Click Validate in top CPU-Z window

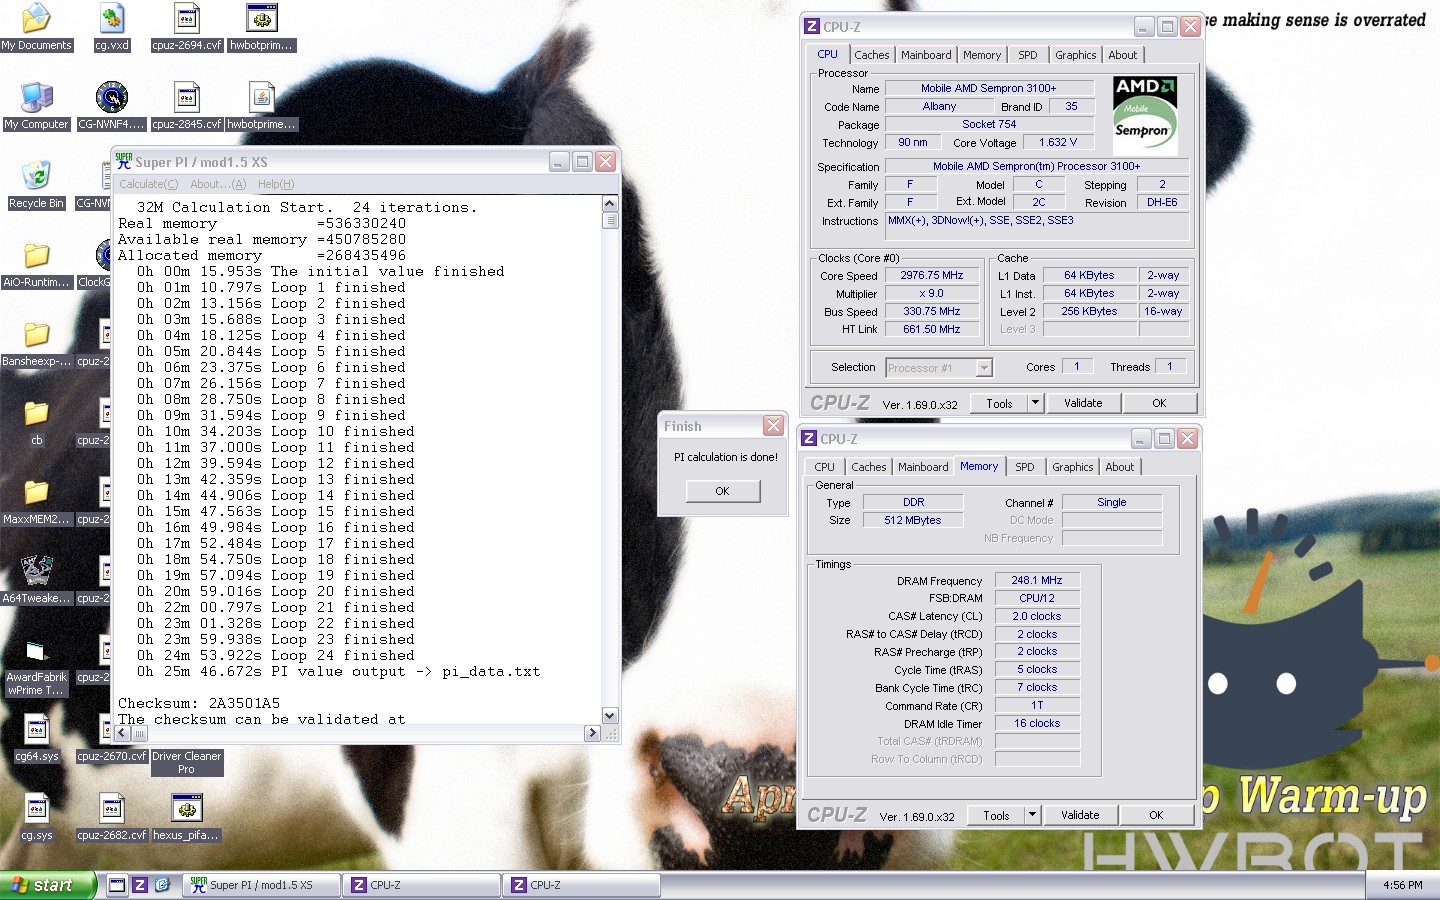tap(1083, 403)
